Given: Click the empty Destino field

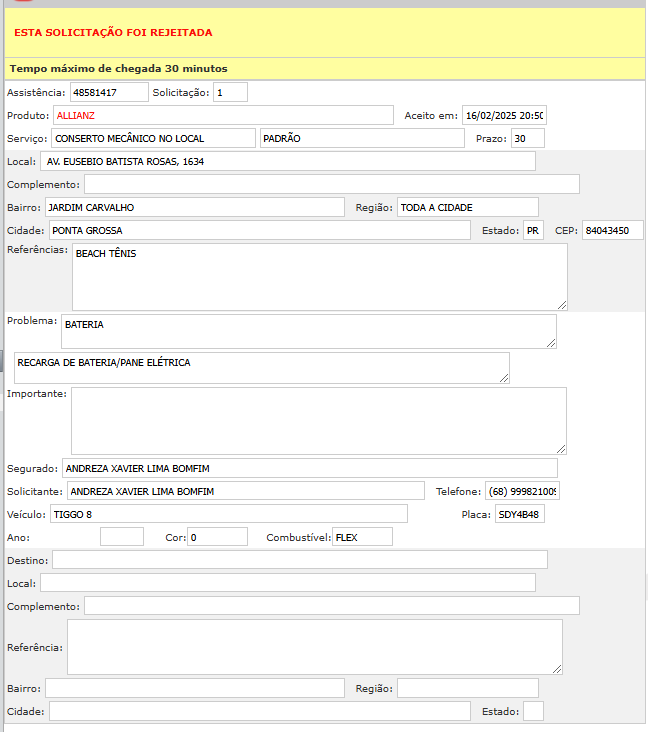Looking at the screenshot, I should tap(299, 559).
